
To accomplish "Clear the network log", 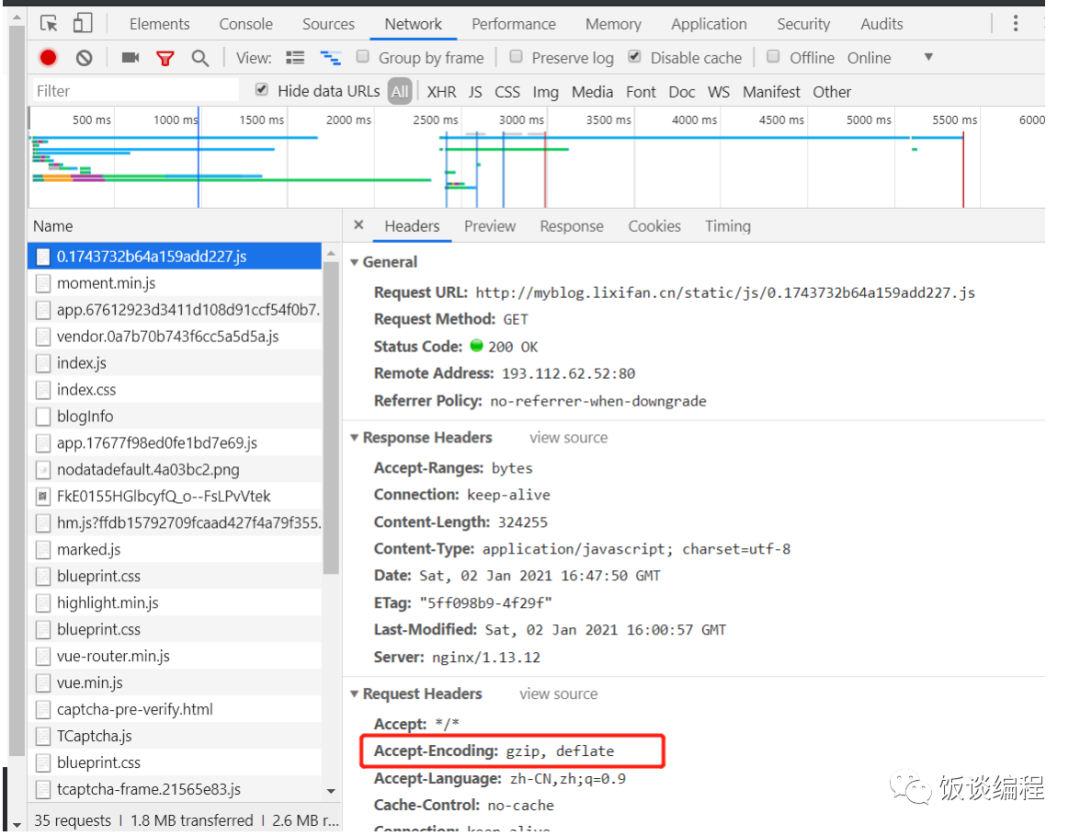I will point(84,58).
